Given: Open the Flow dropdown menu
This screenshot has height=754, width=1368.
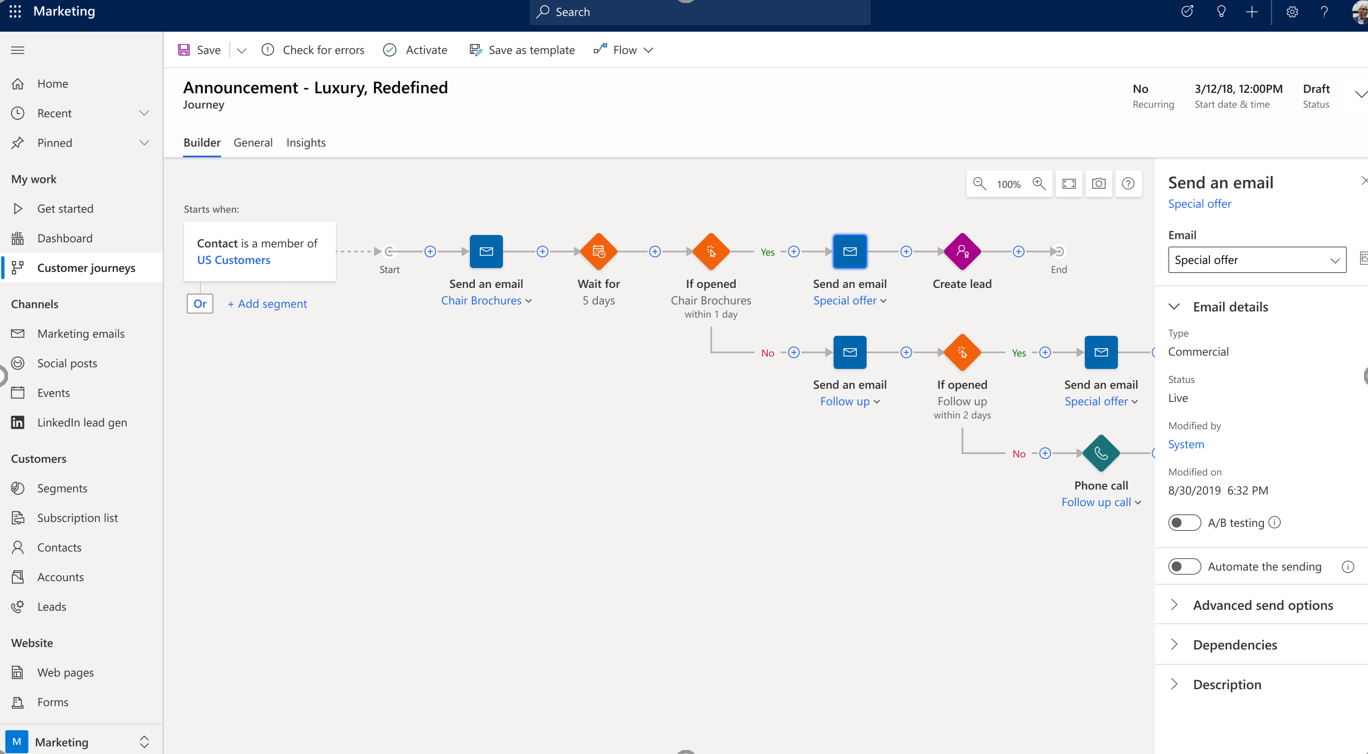Looking at the screenshot, I should click(624, 50).
